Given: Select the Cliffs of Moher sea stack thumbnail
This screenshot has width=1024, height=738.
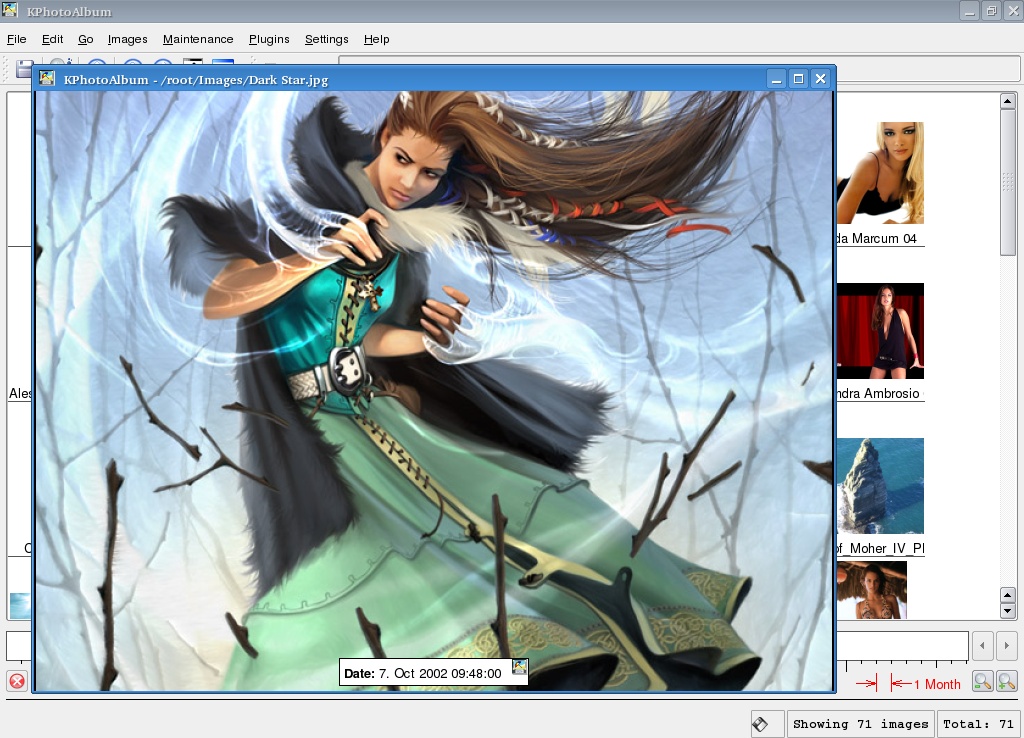Looking at the screenshot, I should (880, 486).
